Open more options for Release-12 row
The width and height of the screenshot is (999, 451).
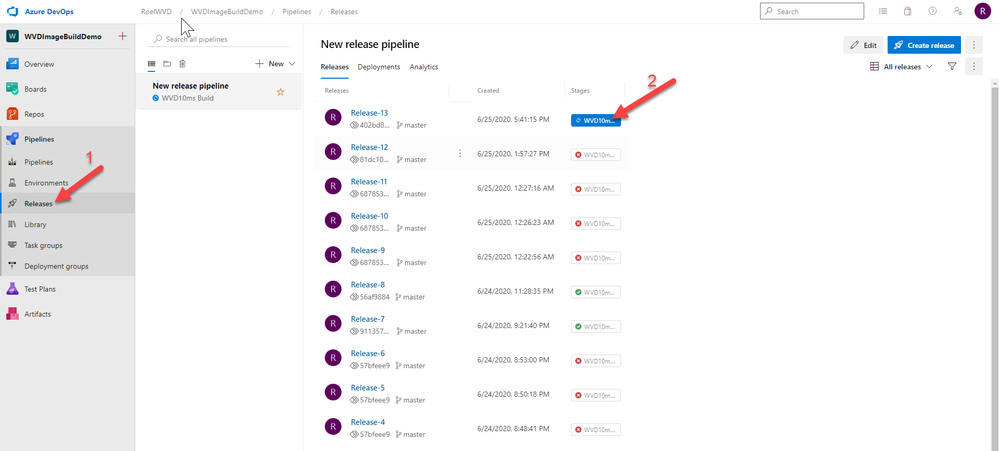[x=459, y=154]
